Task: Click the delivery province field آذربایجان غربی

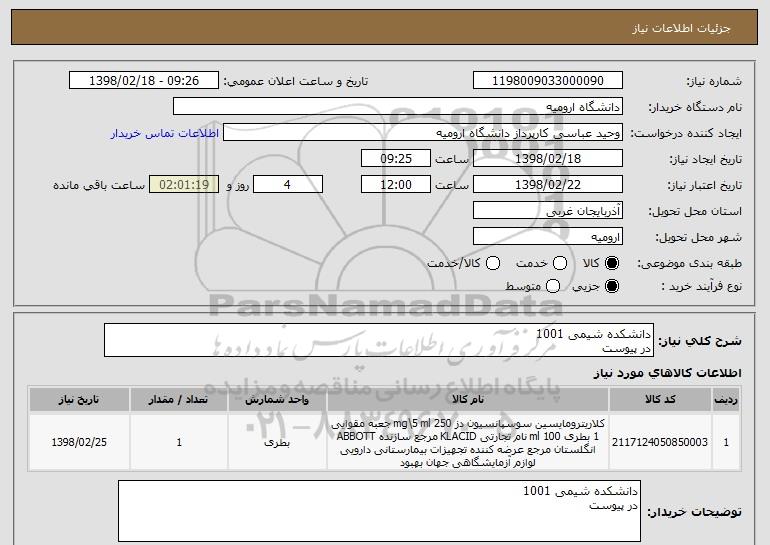Action: coord(548,210)
